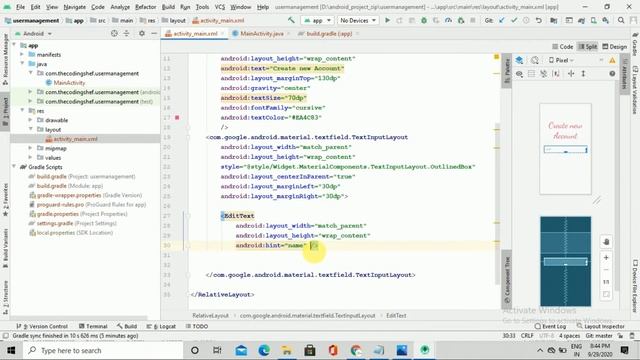Expand the drawable folder

pyautogui.click(x=30, y=120)
